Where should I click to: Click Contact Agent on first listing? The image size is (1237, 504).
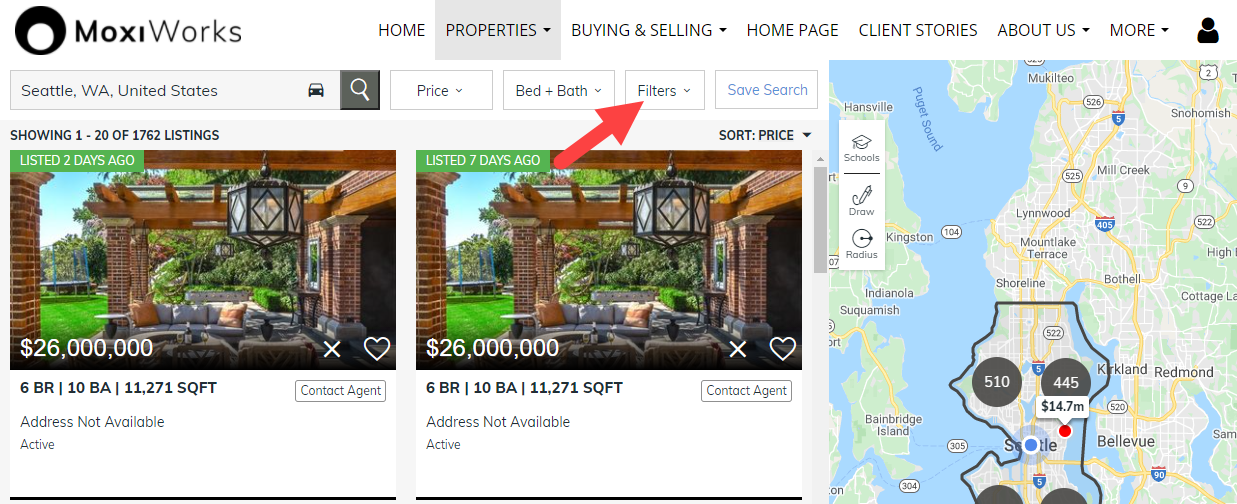tap(341, 391)
